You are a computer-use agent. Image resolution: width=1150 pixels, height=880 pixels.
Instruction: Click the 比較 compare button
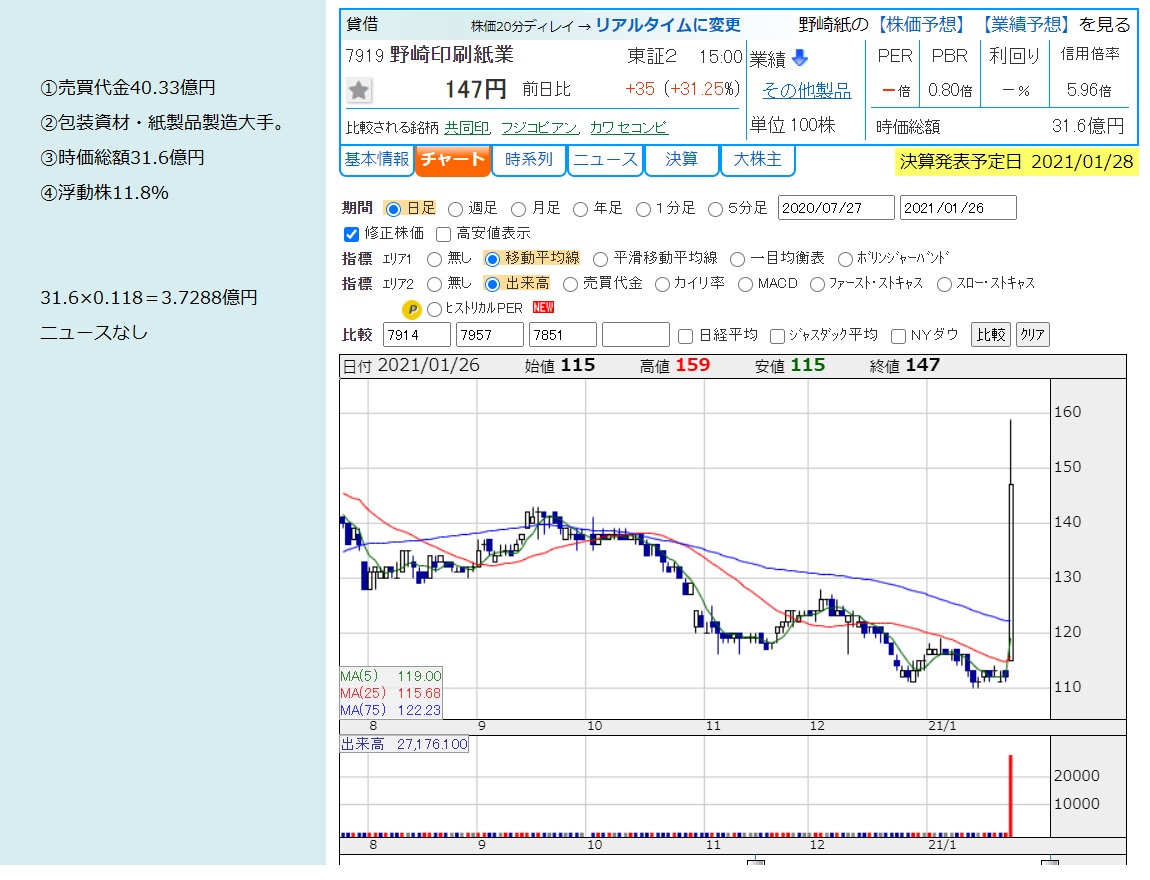(x=991, y=334)
